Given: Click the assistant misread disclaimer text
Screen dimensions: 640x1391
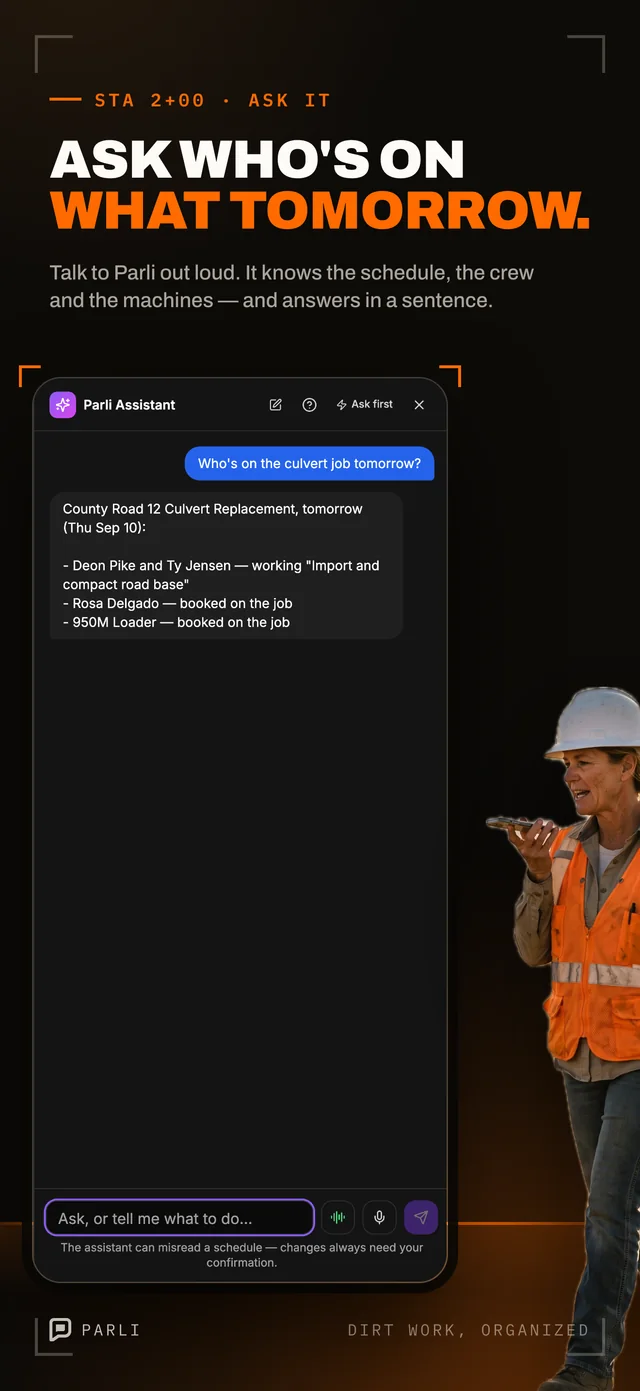Looking at the screenshot, I should [242, 1255].
